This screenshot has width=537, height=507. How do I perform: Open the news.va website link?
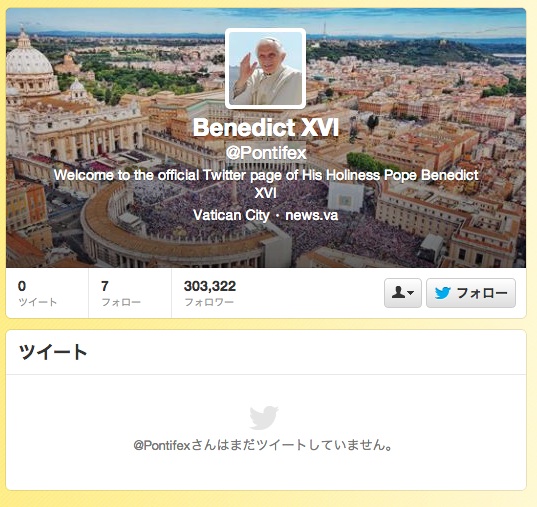tap(312, 215)
